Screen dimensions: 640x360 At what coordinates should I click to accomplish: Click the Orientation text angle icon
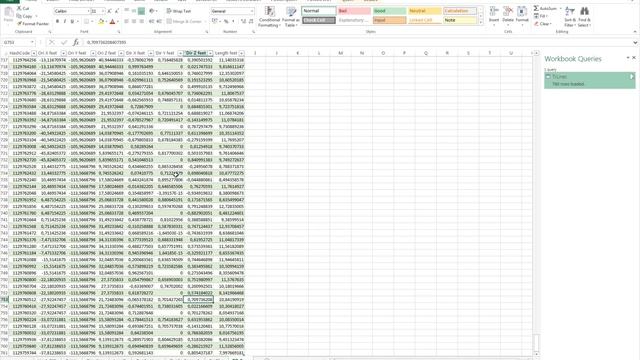(152, 11)
